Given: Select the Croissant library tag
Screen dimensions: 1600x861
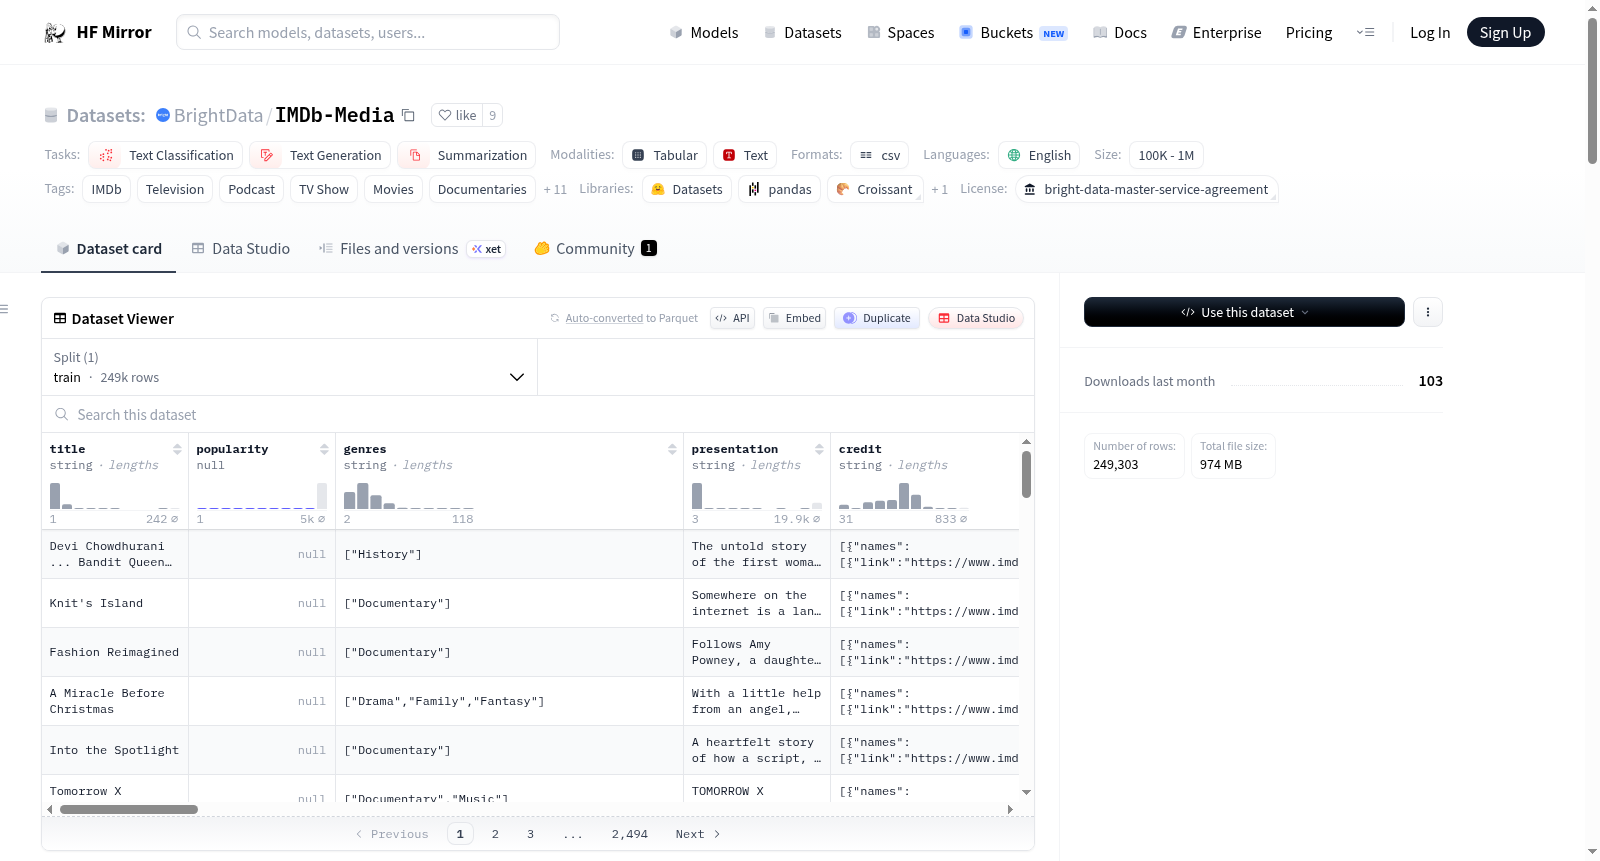Looking at the screenshot, I should click(874, 189).
